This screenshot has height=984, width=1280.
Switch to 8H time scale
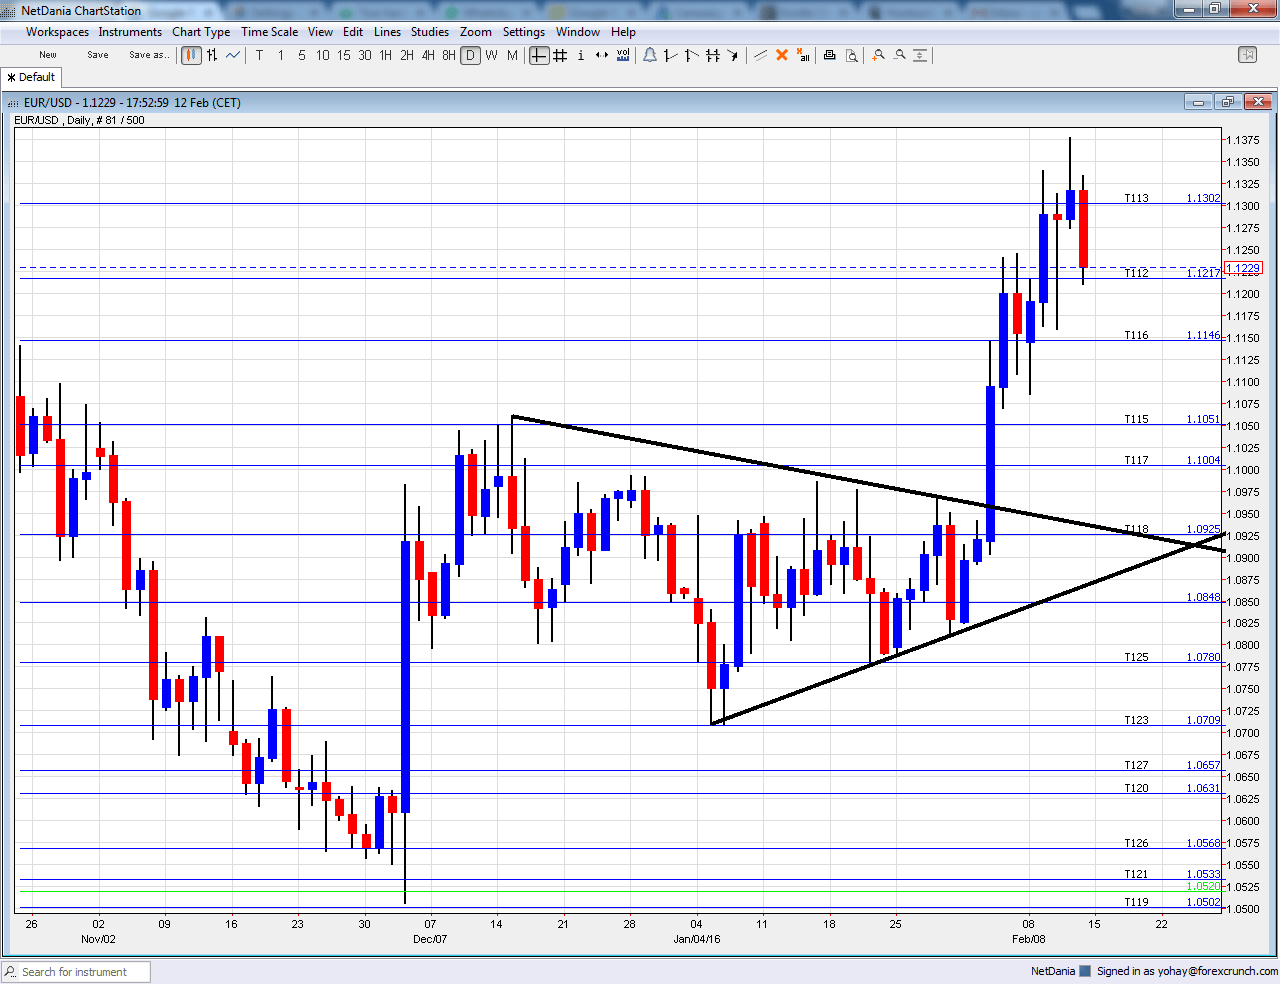tap(449, 55)
